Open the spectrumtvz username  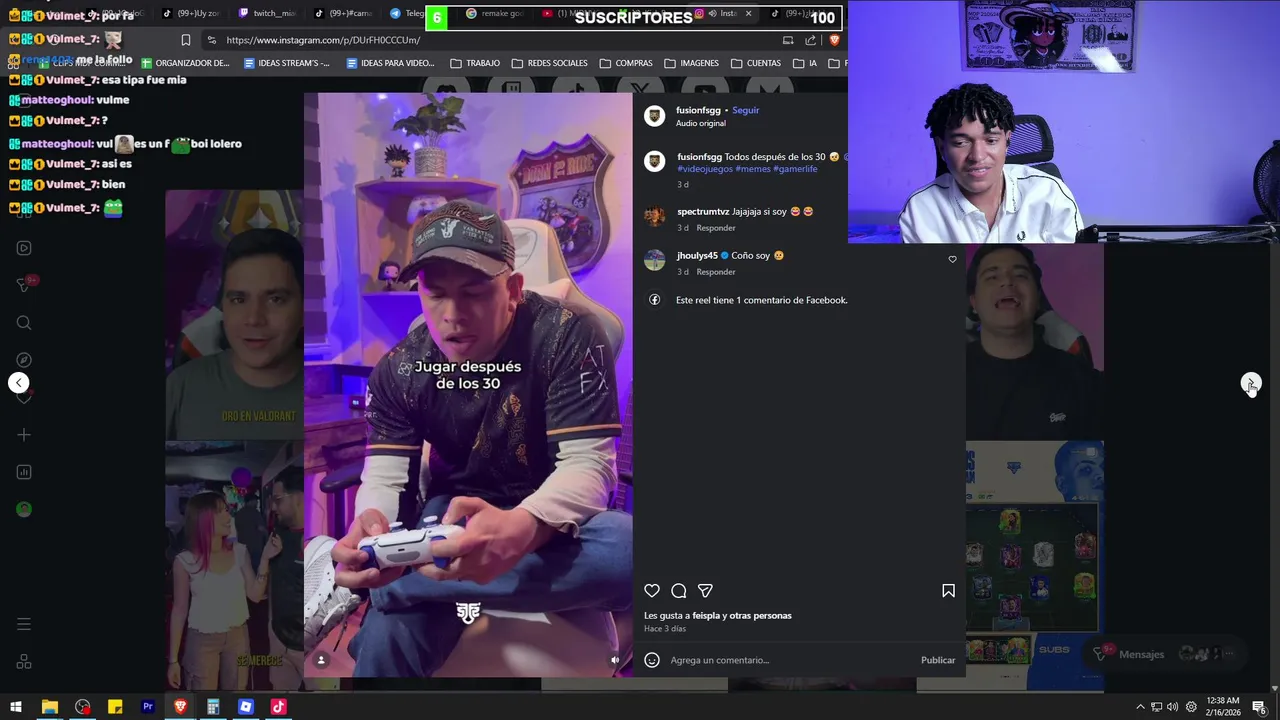703,212
